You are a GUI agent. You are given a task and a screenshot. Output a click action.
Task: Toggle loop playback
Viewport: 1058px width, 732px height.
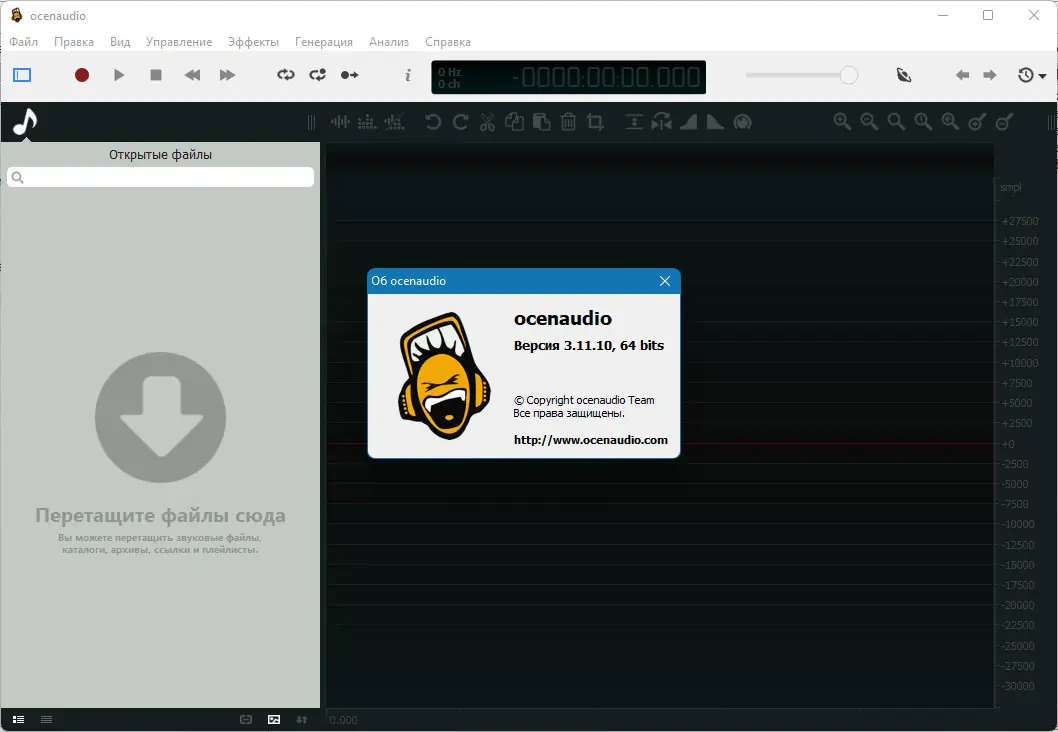(x=286, y=75)
